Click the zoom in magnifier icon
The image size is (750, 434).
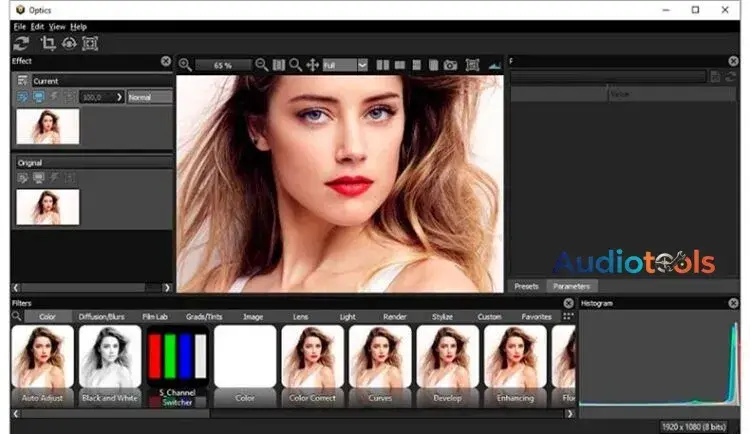[185, 64]
